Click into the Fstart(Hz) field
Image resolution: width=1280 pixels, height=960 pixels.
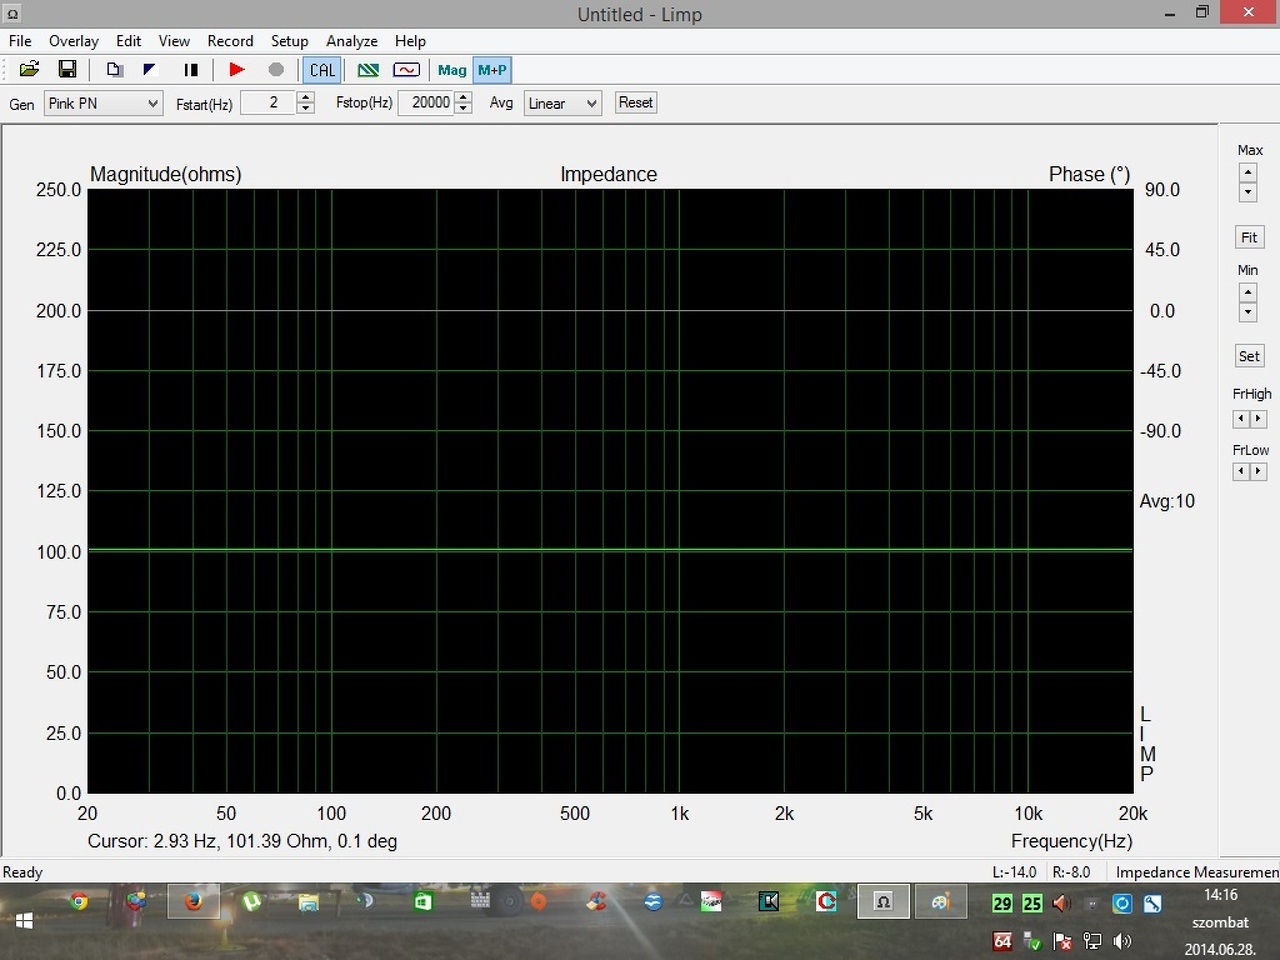(x=268, y=102)
